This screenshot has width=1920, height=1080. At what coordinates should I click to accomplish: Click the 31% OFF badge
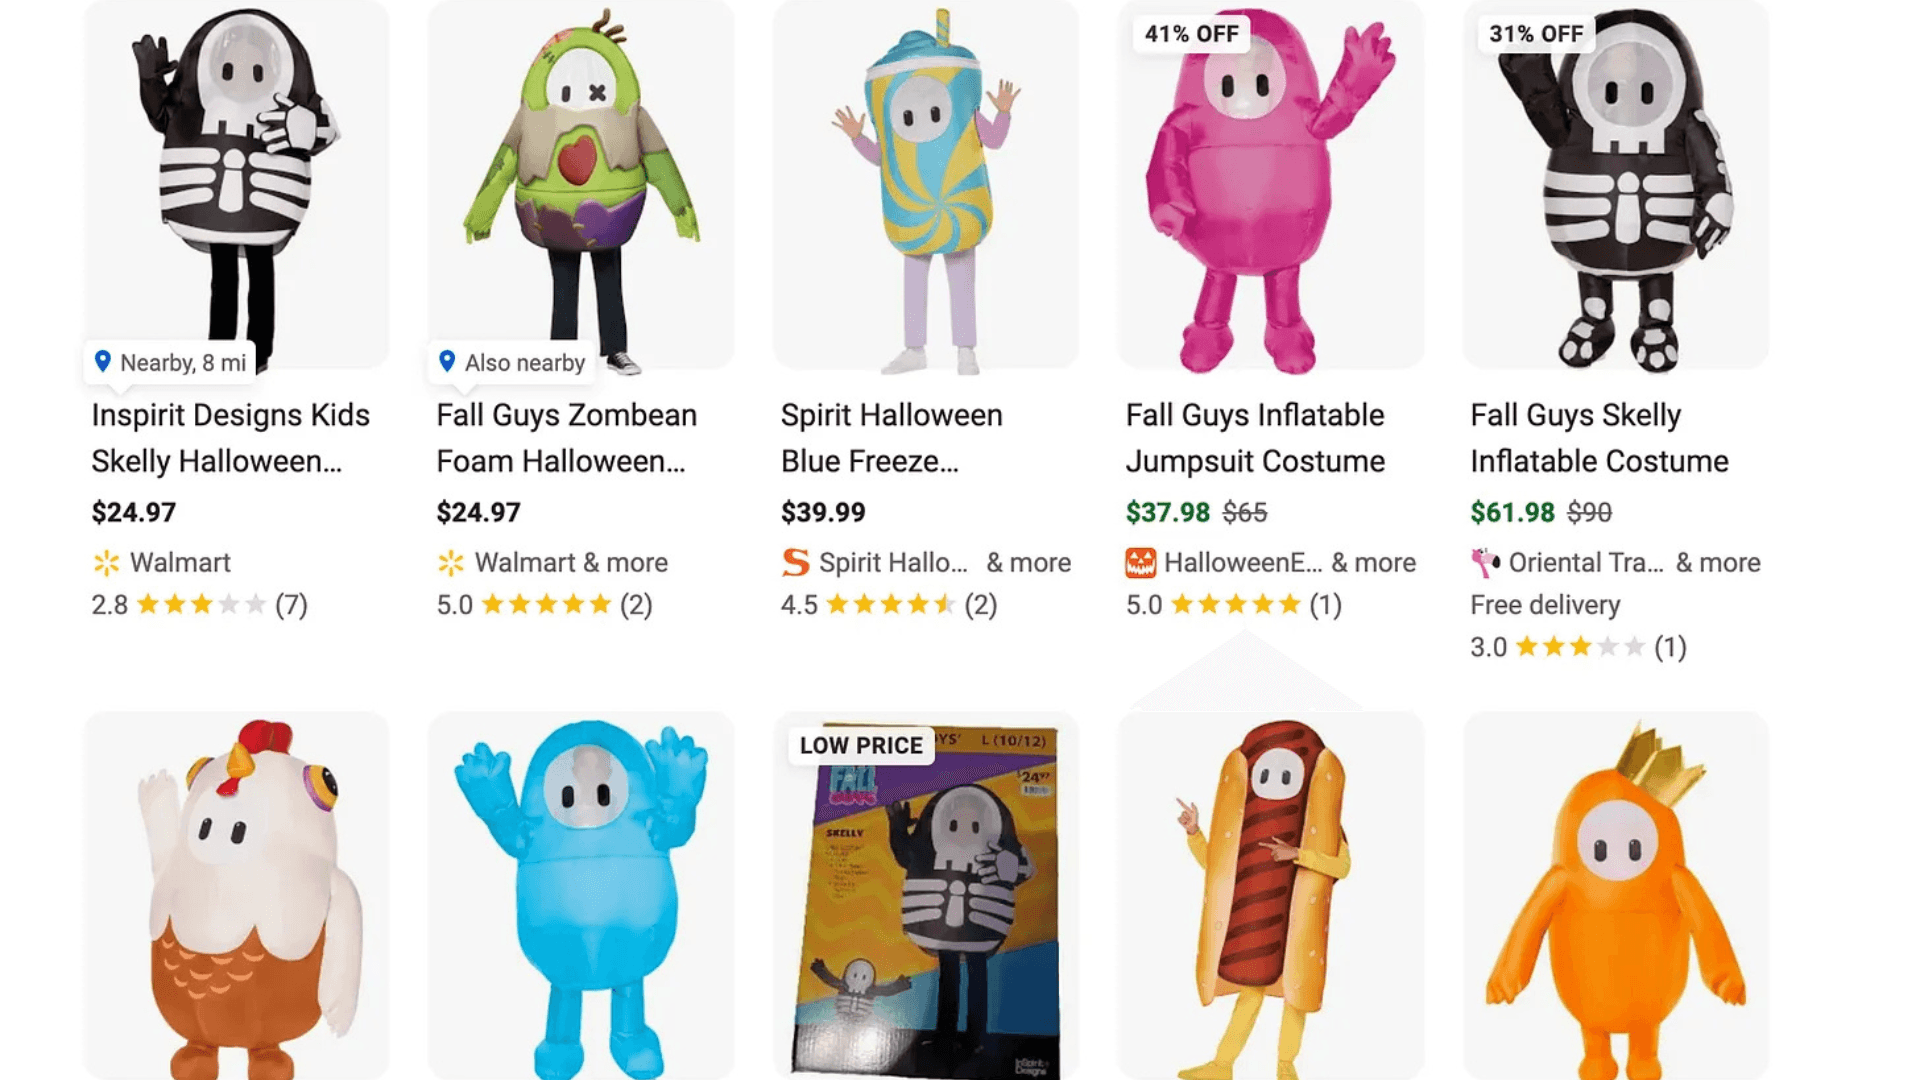click(x=1535, y=33)
